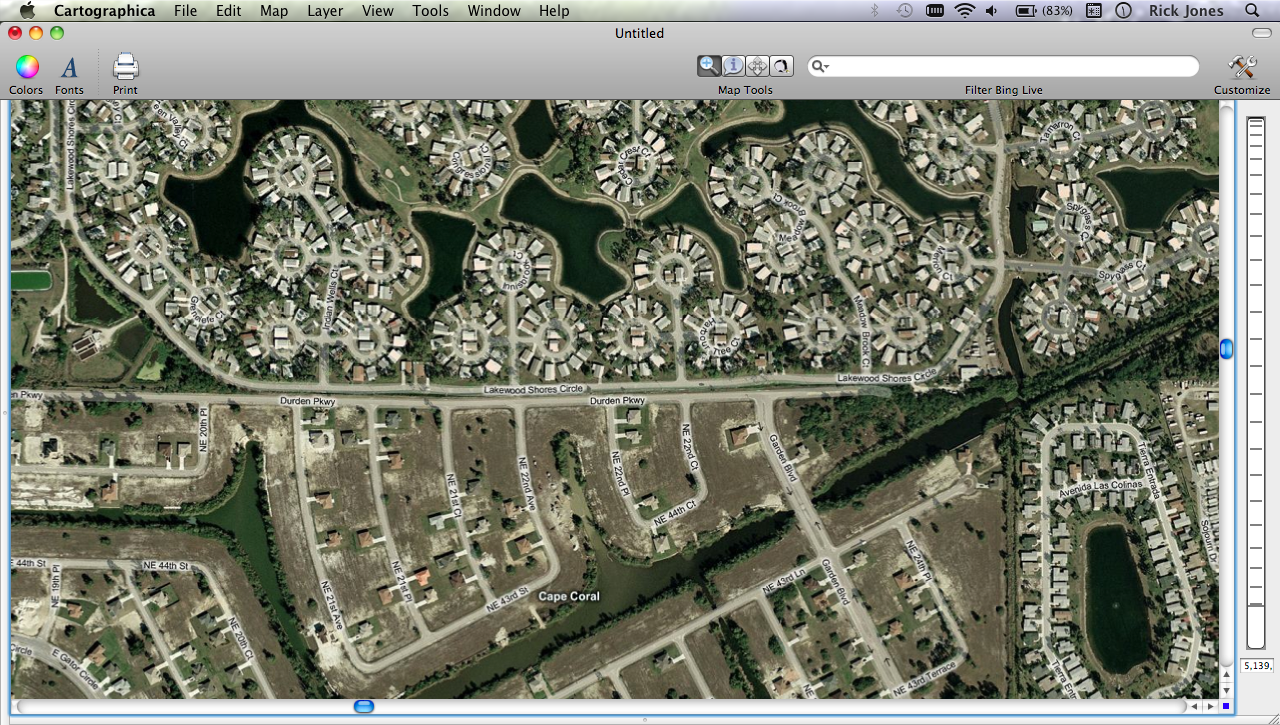Select the Pan map tool

pyautogui.click(x=757, y=66)
